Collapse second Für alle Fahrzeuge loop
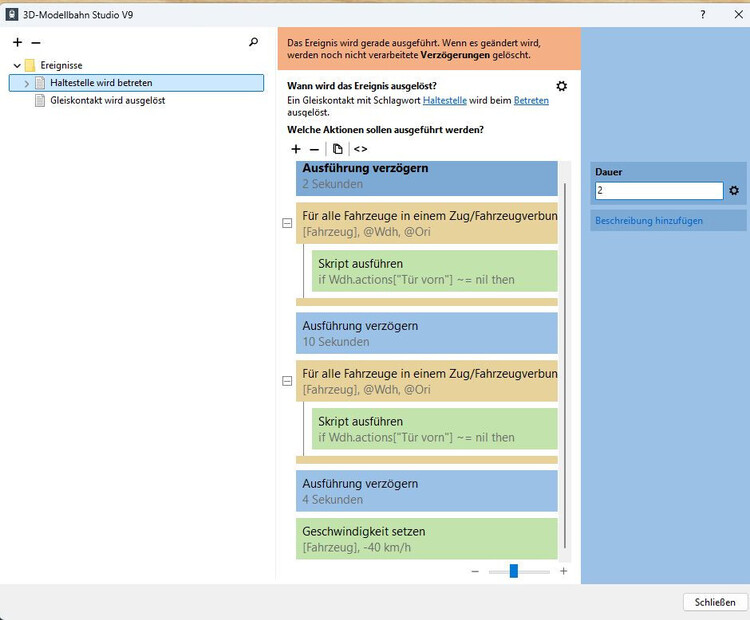 287,381
